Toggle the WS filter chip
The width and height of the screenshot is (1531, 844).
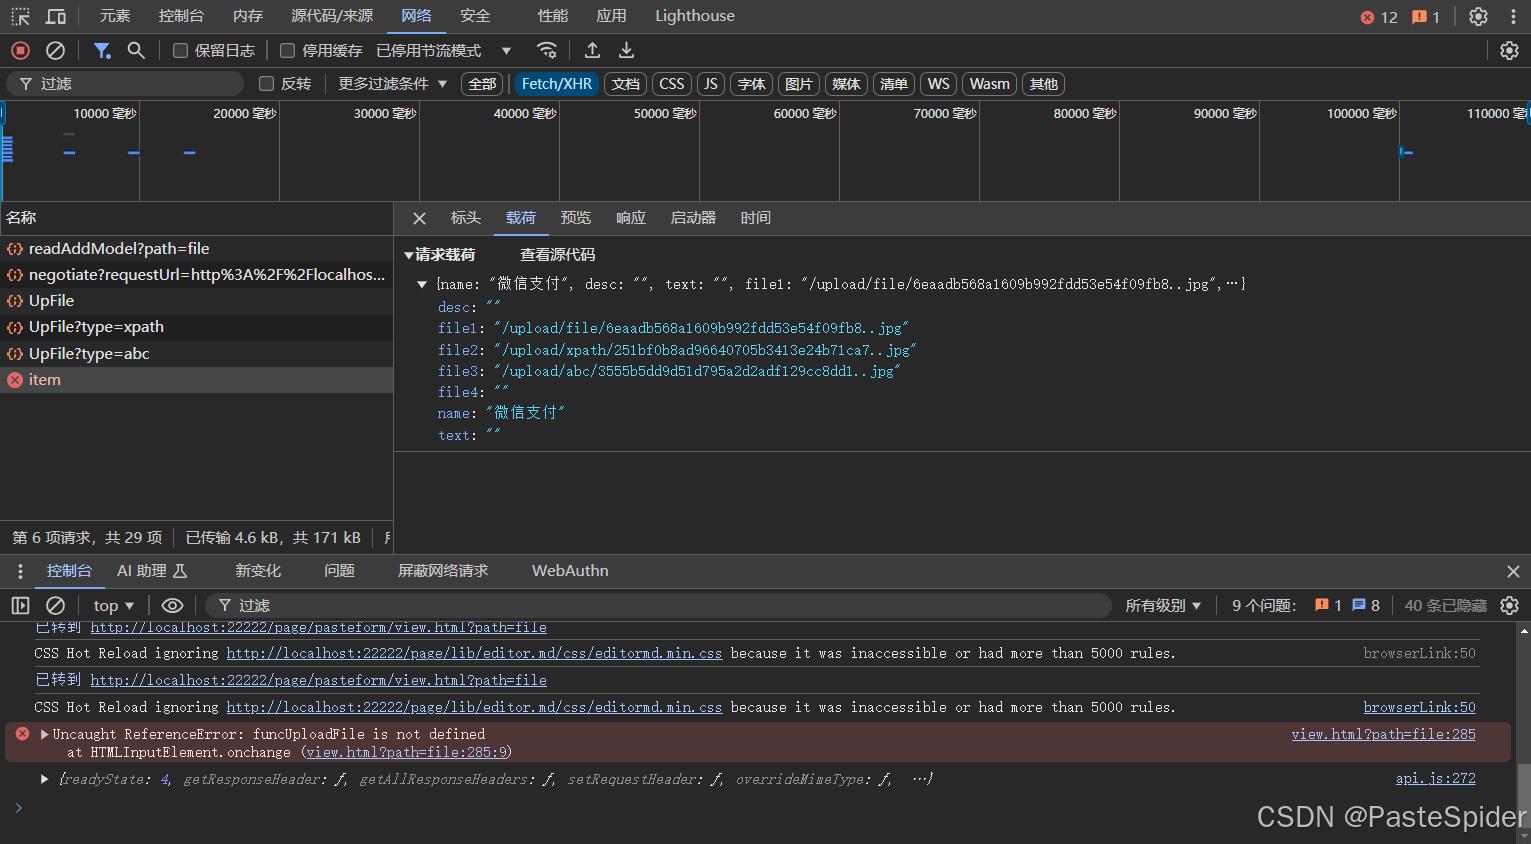click(938, 84)
